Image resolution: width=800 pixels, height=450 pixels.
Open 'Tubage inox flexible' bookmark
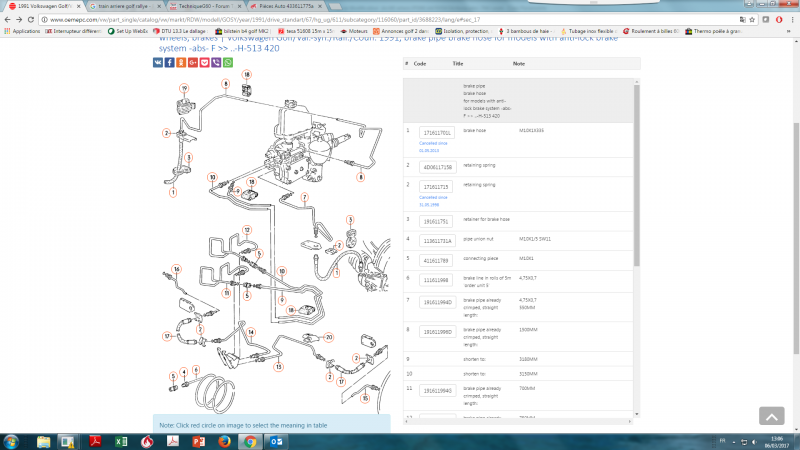click(x=589, y=31)
